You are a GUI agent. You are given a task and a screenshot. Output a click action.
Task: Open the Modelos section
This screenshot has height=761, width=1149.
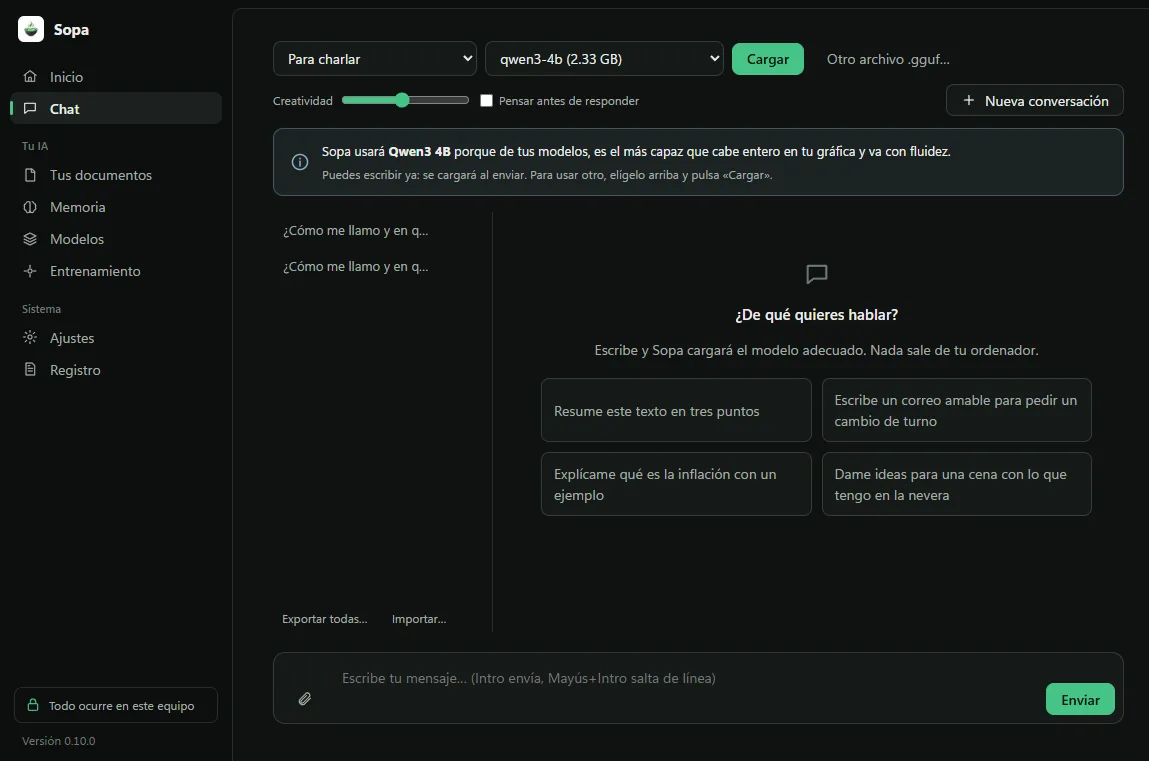click(x=116, y=239)
